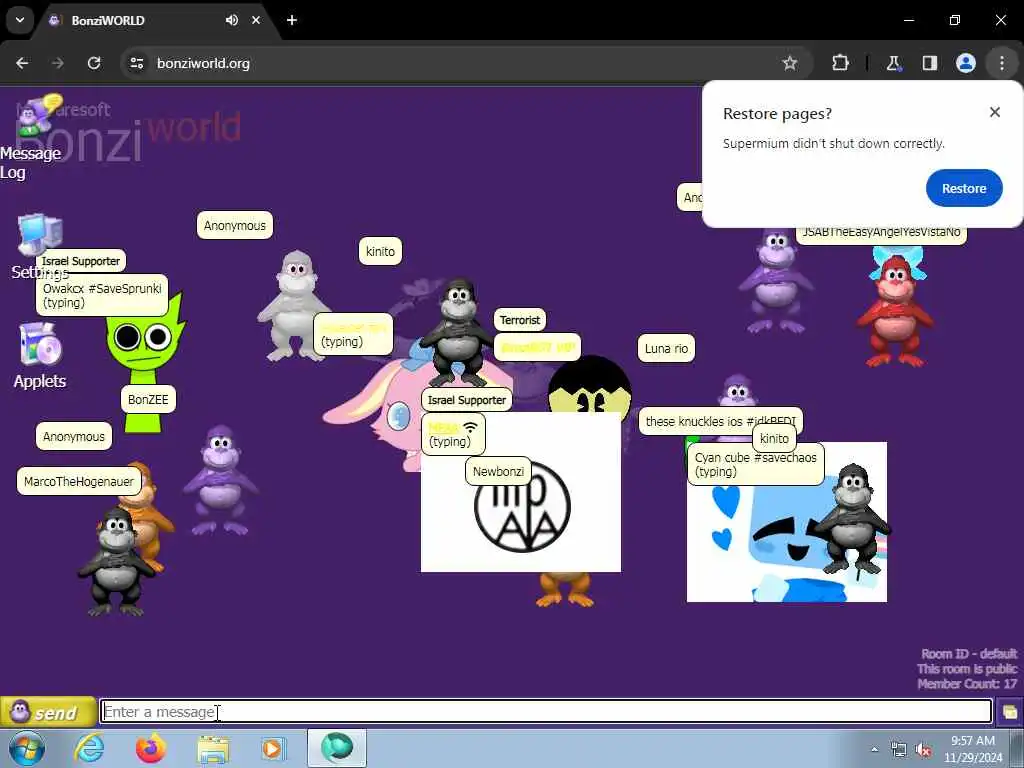Toggle the browser side panel
This screenshot has width=1024, height=768.
click(x=929, y=63)
